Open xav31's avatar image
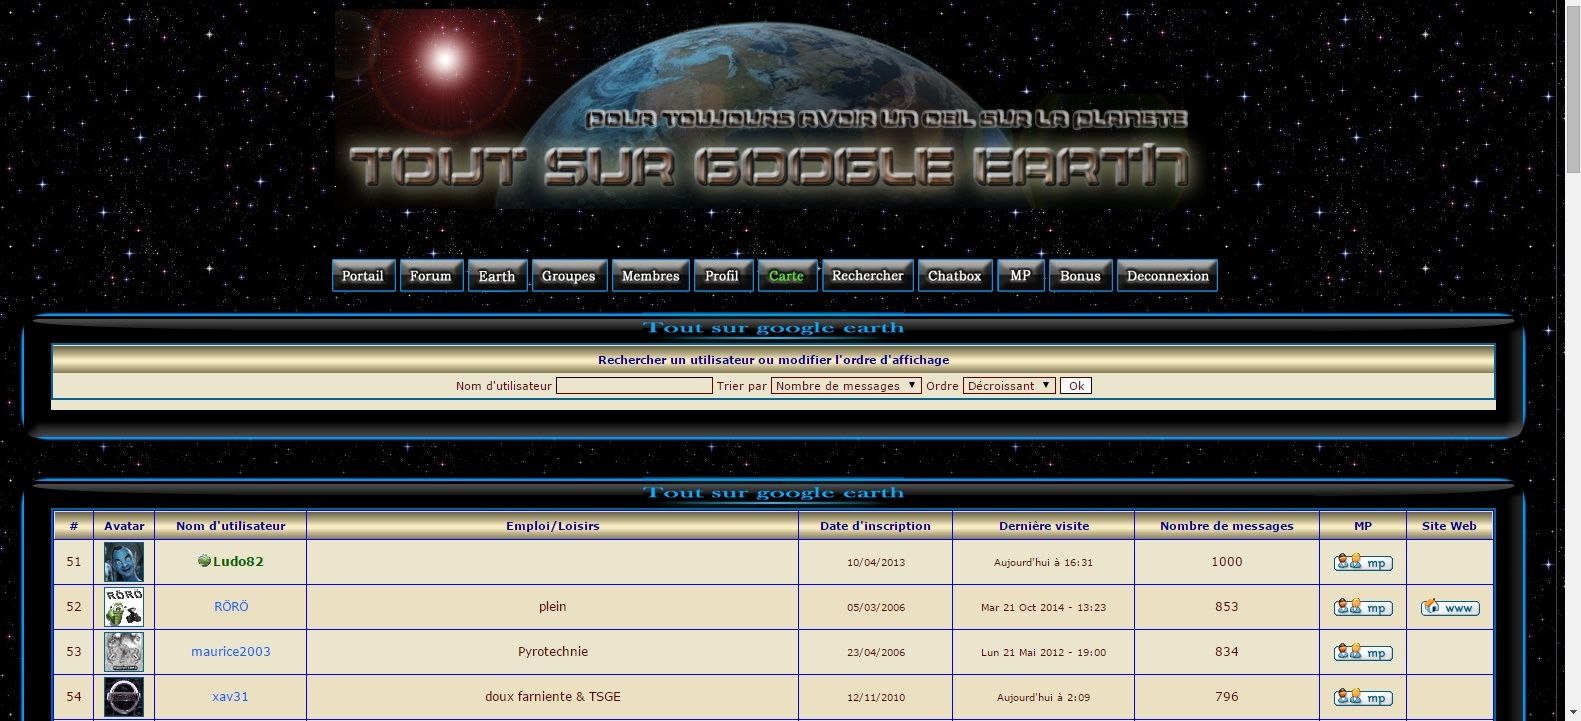The width and height of the screenshot is (1581, 721). coord(124,697)
